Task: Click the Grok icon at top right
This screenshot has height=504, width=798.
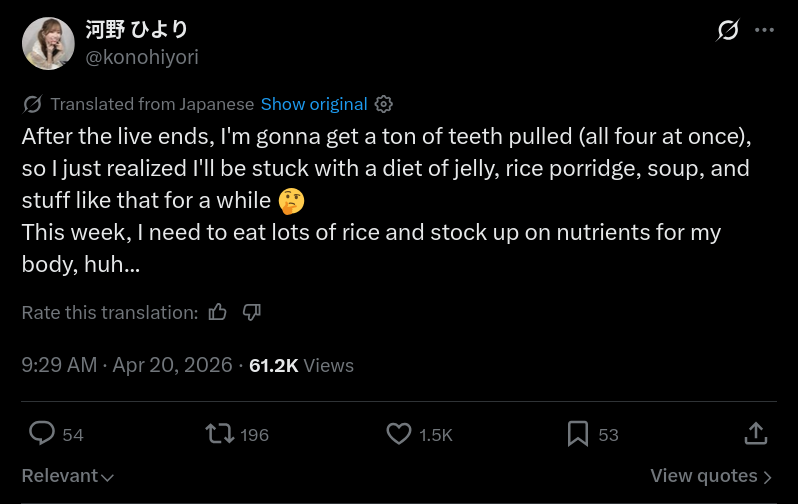Action: click(728, 30)
